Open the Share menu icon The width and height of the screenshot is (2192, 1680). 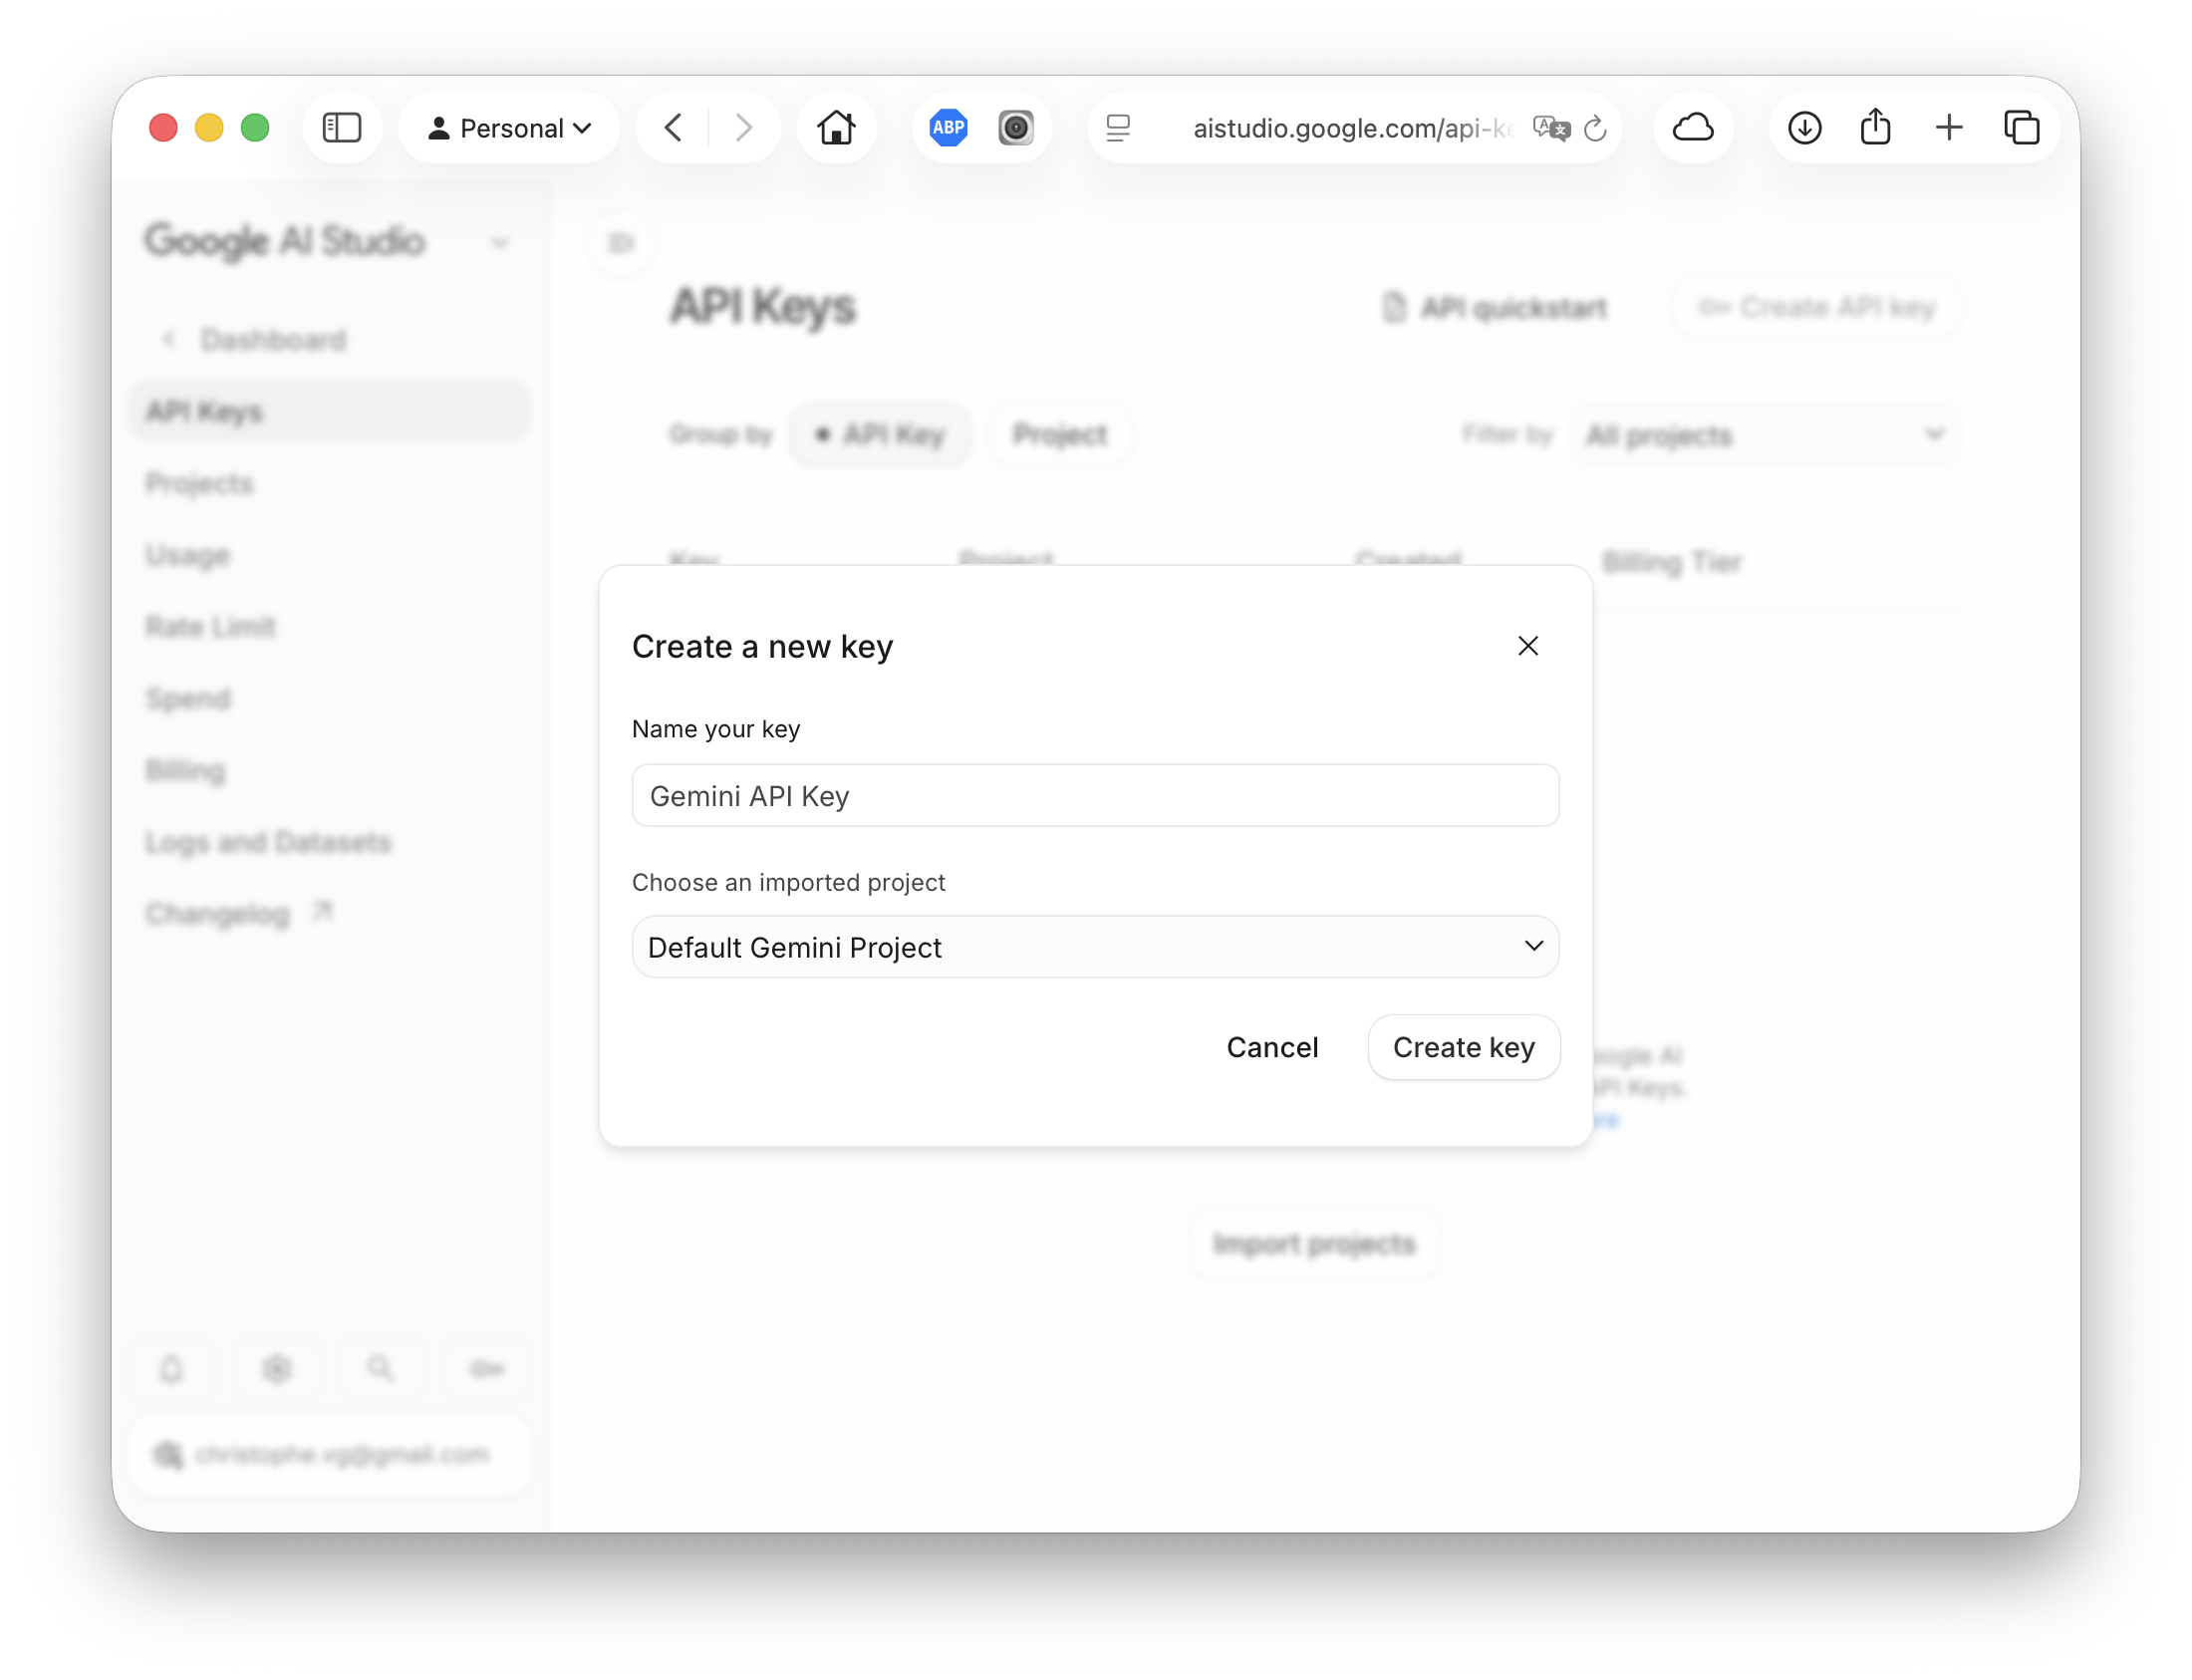pos(1875,128)
